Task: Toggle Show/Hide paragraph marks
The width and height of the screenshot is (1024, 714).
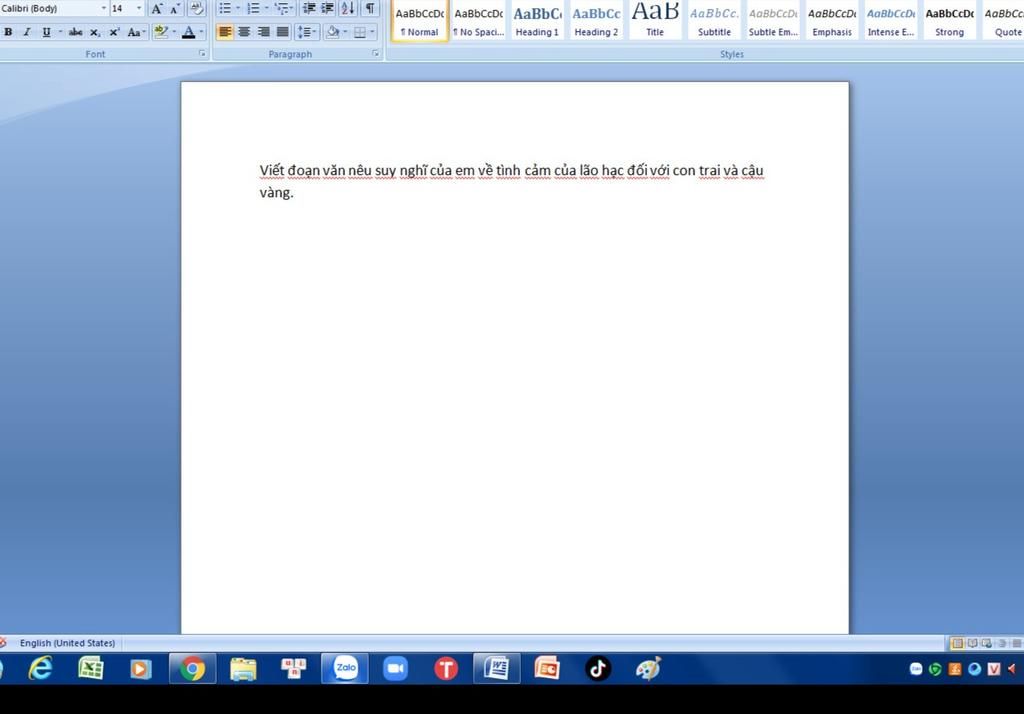Action: coord(370,8)
